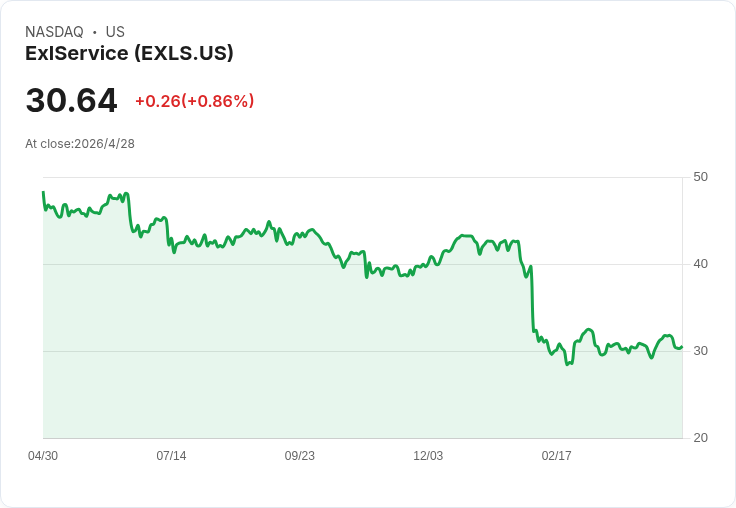Open the ExlService (EXLS.US) title

(x=129, y=53)
